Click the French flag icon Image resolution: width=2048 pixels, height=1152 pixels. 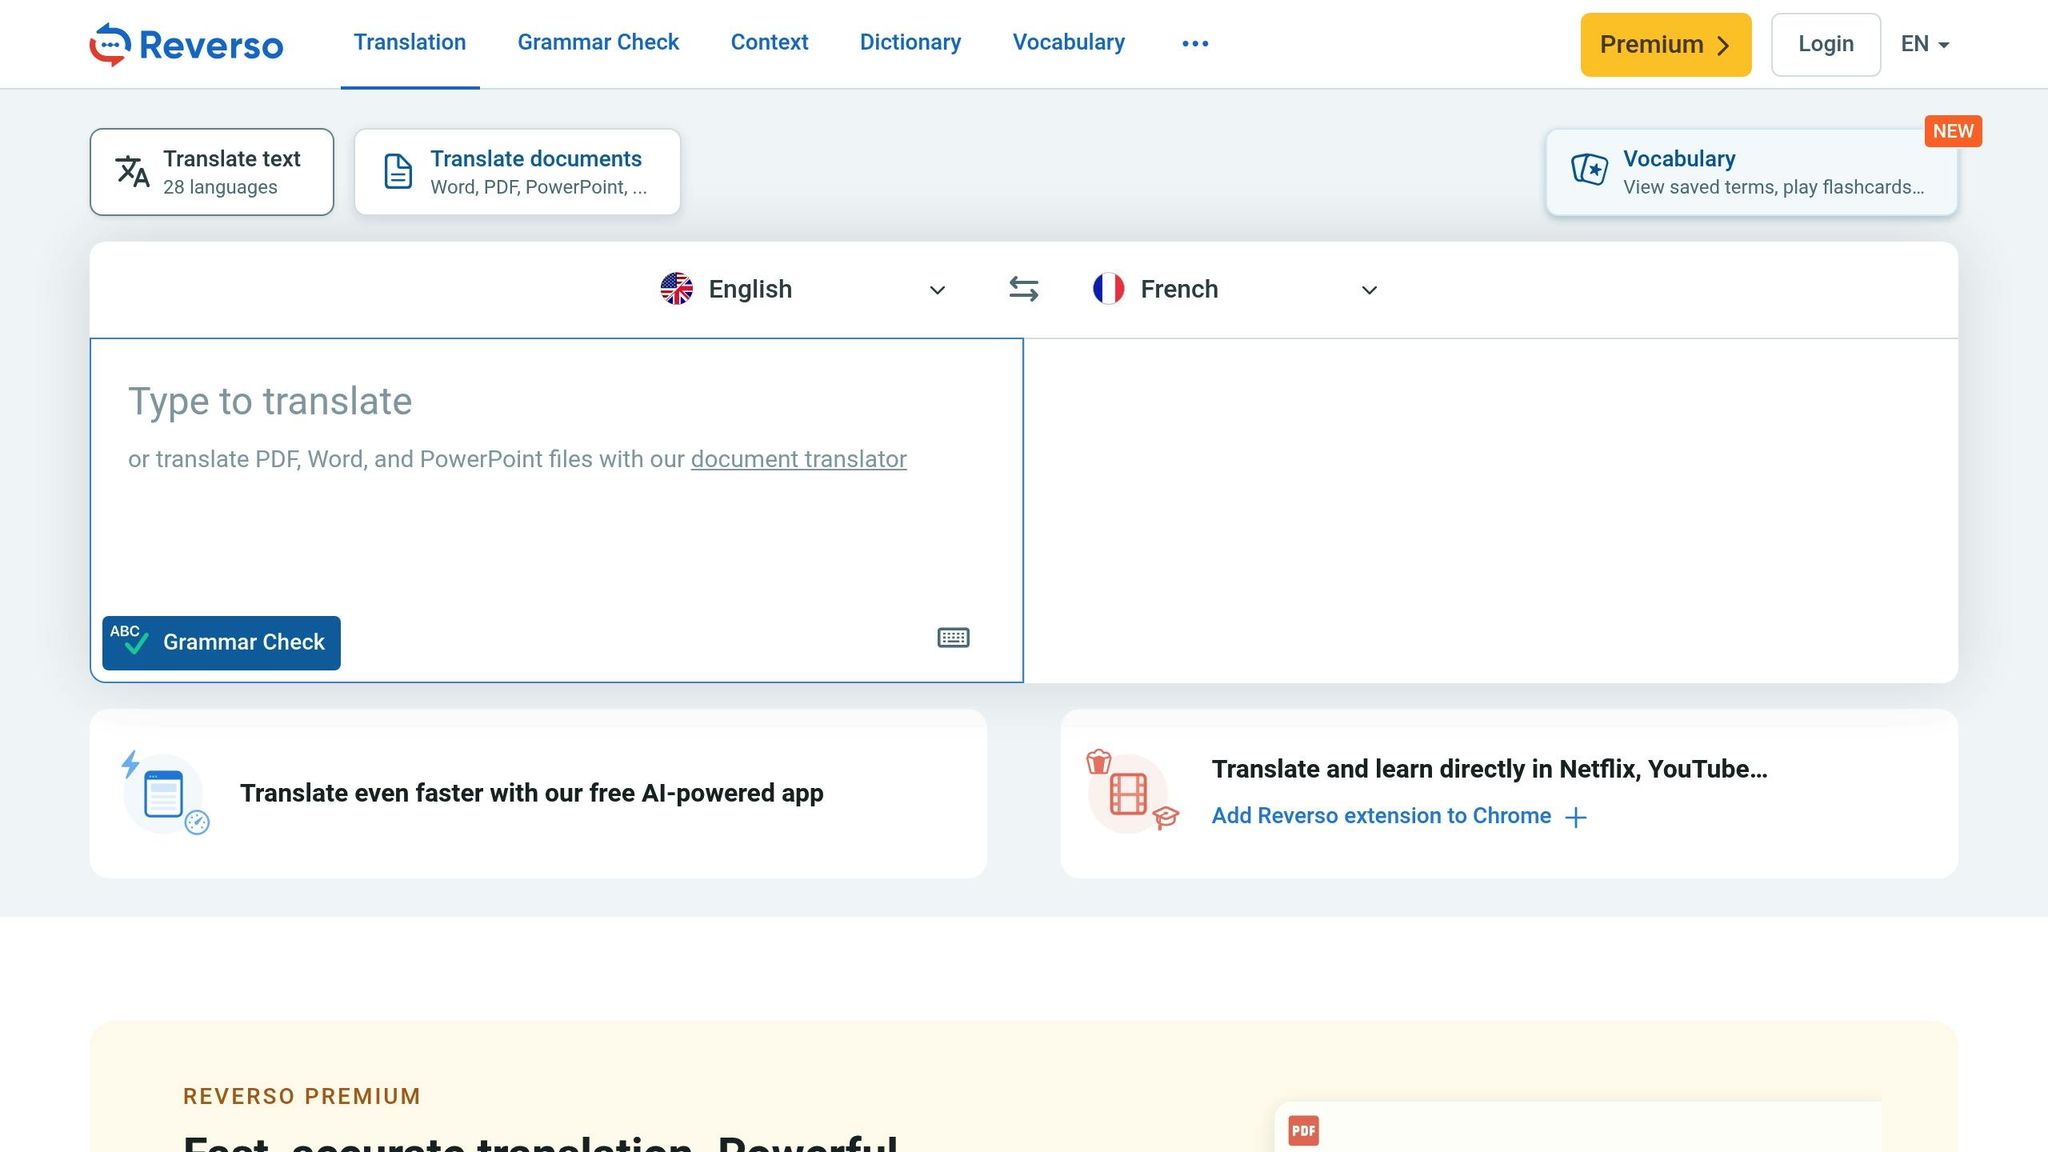tap(1108, 289)
